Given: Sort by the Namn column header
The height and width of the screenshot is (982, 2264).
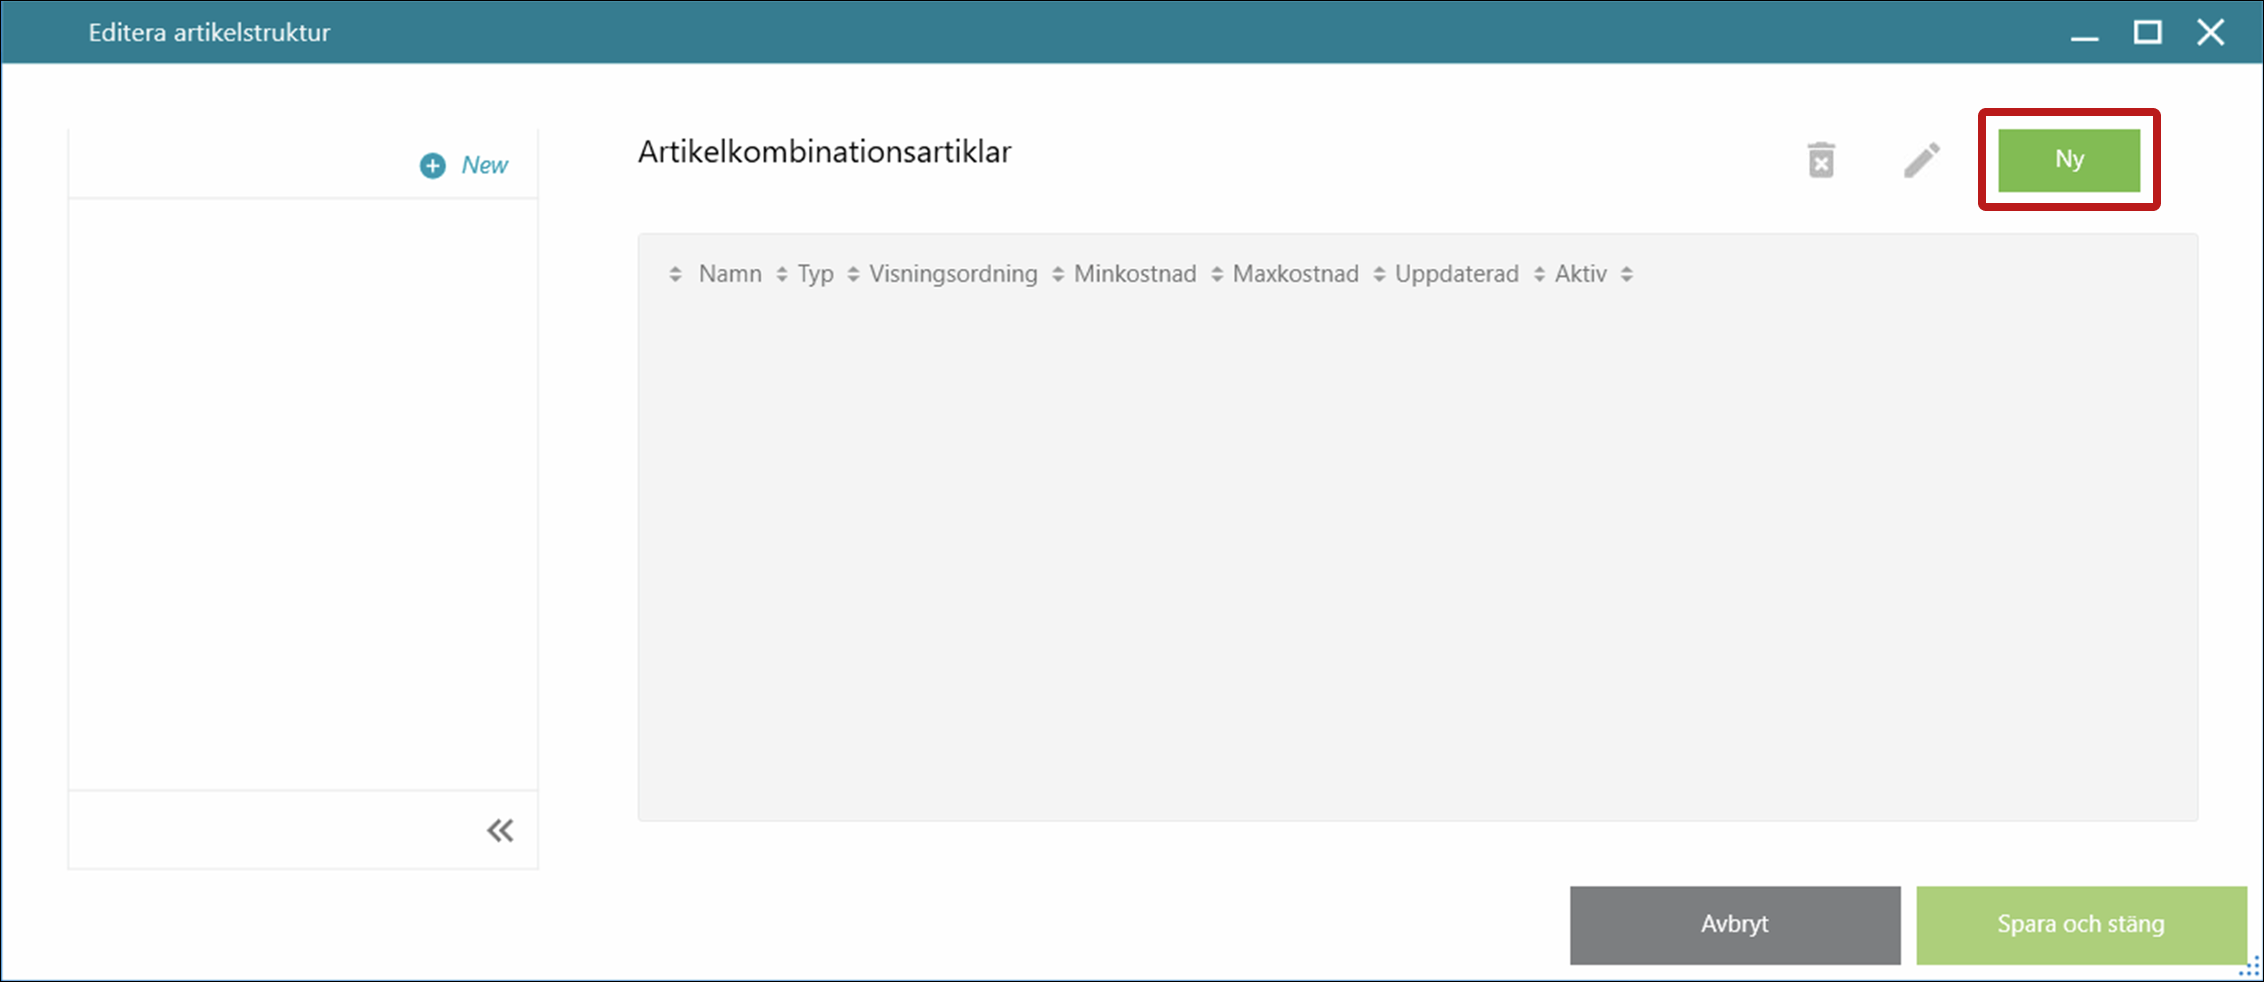Looking at the screenshot, I should 729,274.
